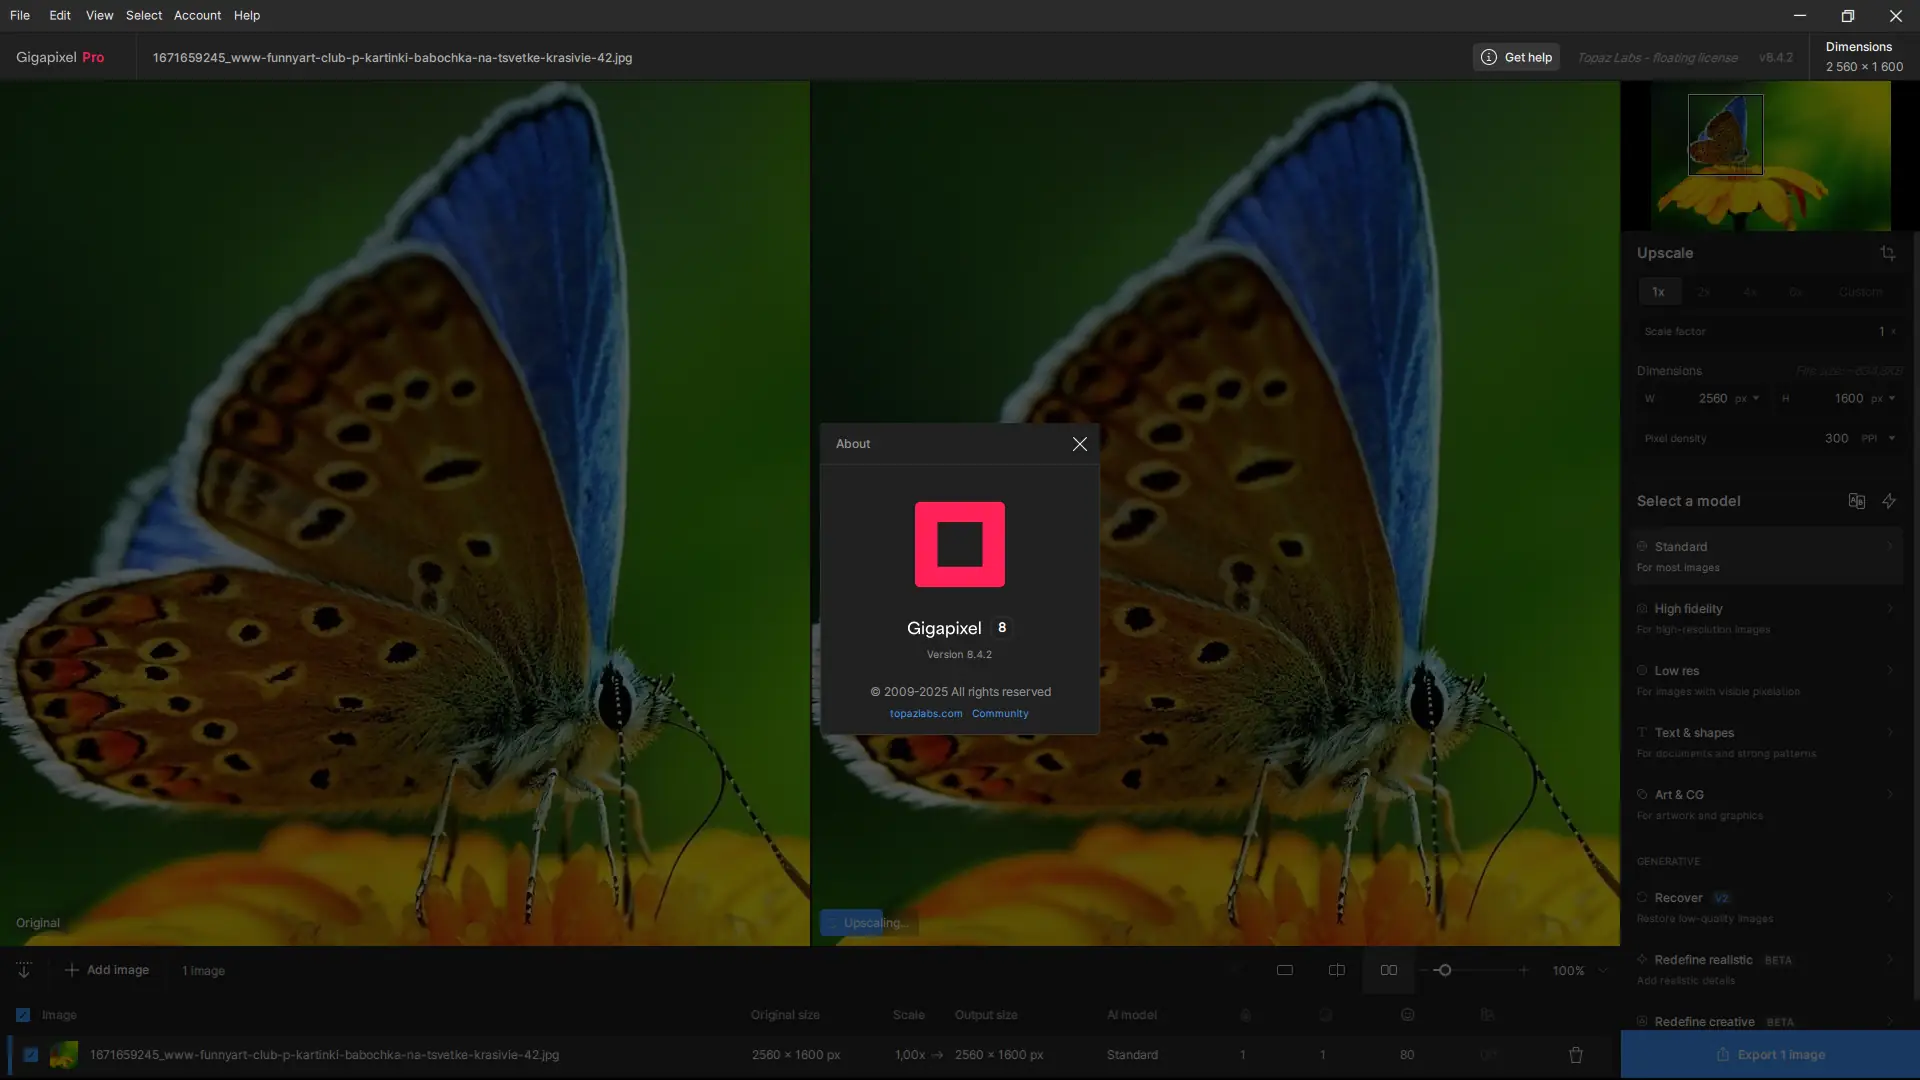Collapse the image list panel arrow
This screenshot has width=1920, height=1080.
tap(24, 970)
